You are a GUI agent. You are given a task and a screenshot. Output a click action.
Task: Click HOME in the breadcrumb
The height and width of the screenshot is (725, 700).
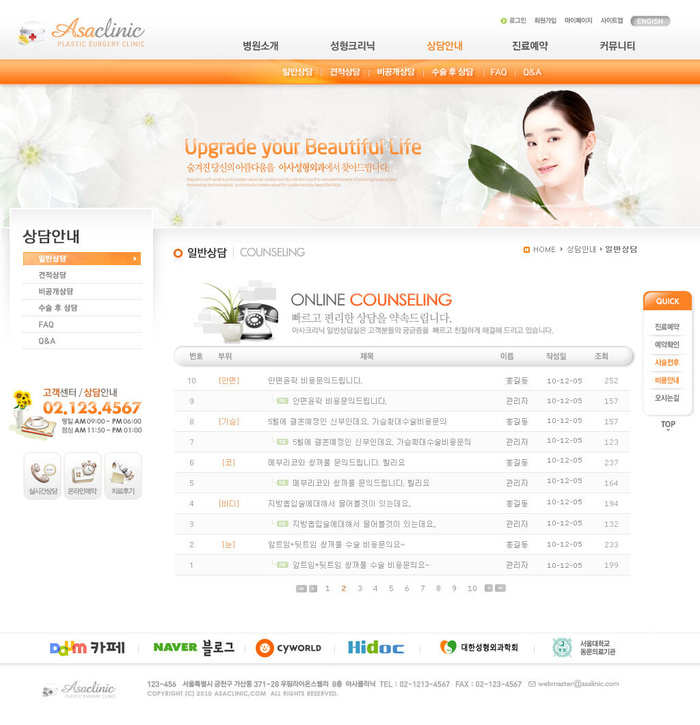click(543, 249)
